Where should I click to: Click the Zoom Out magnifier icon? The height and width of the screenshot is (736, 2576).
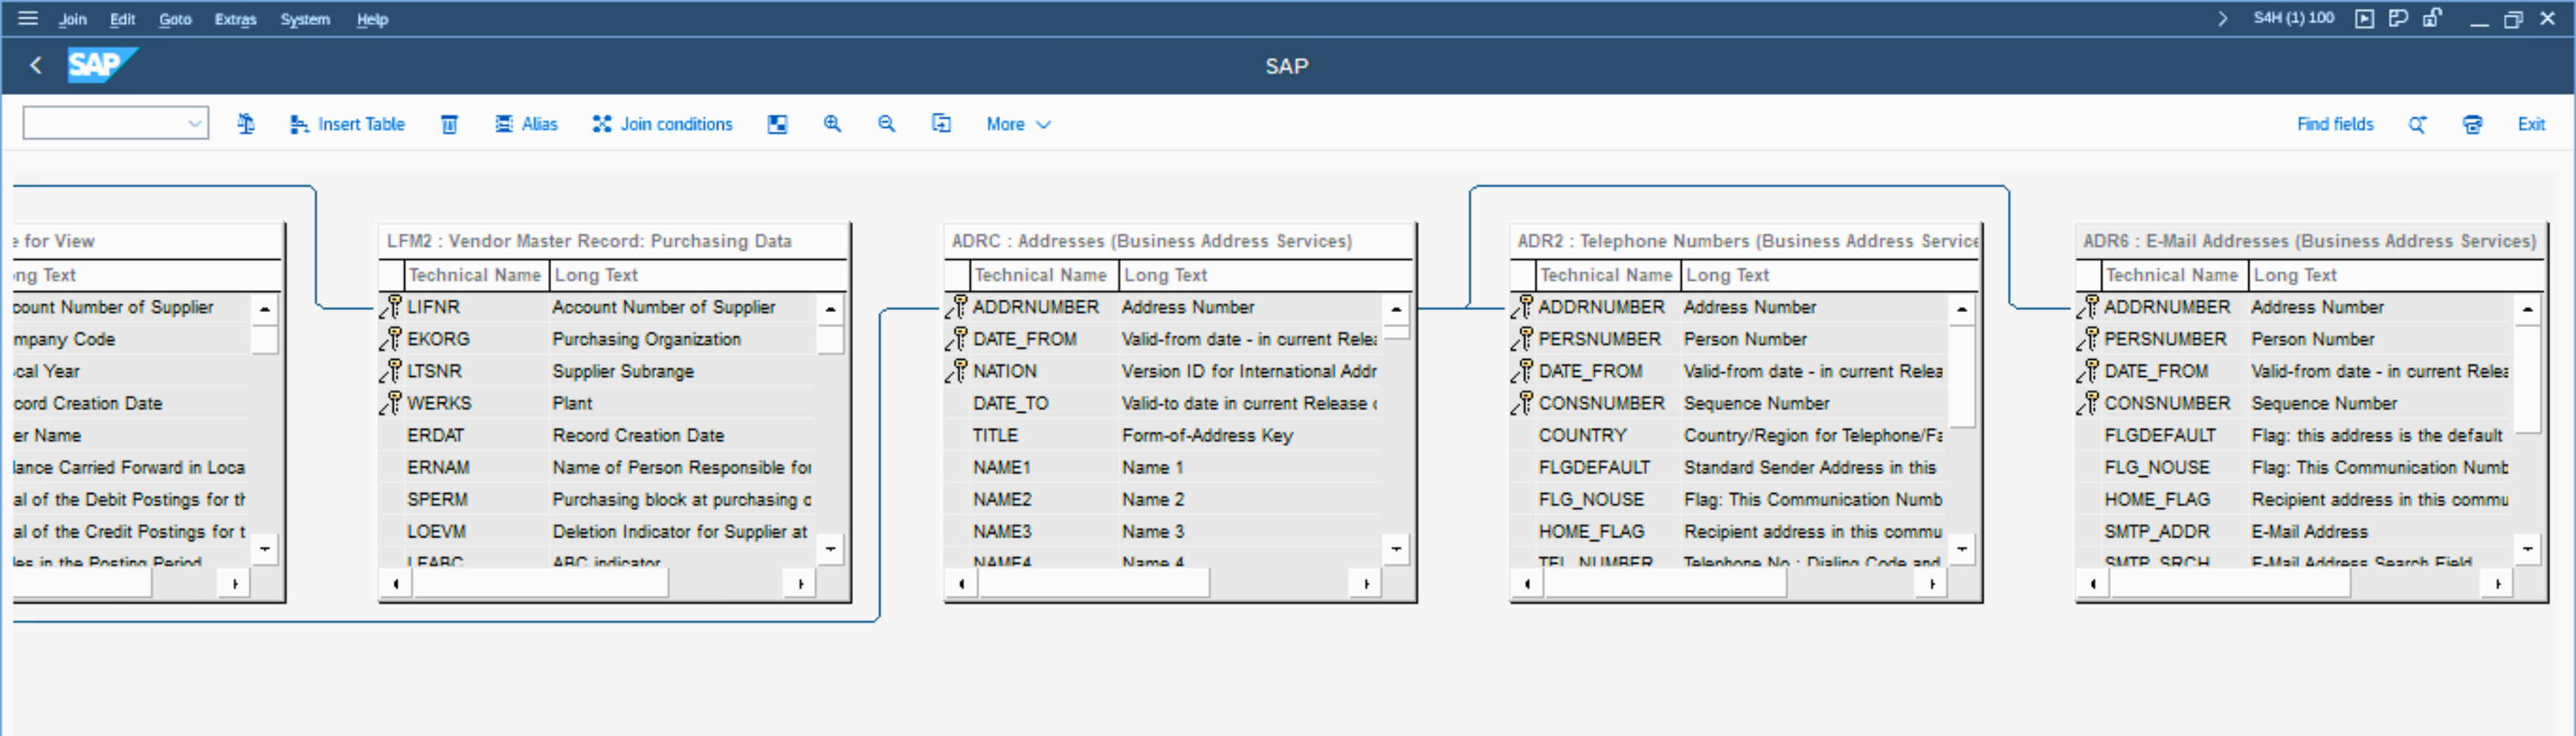(x=886, y=124)
